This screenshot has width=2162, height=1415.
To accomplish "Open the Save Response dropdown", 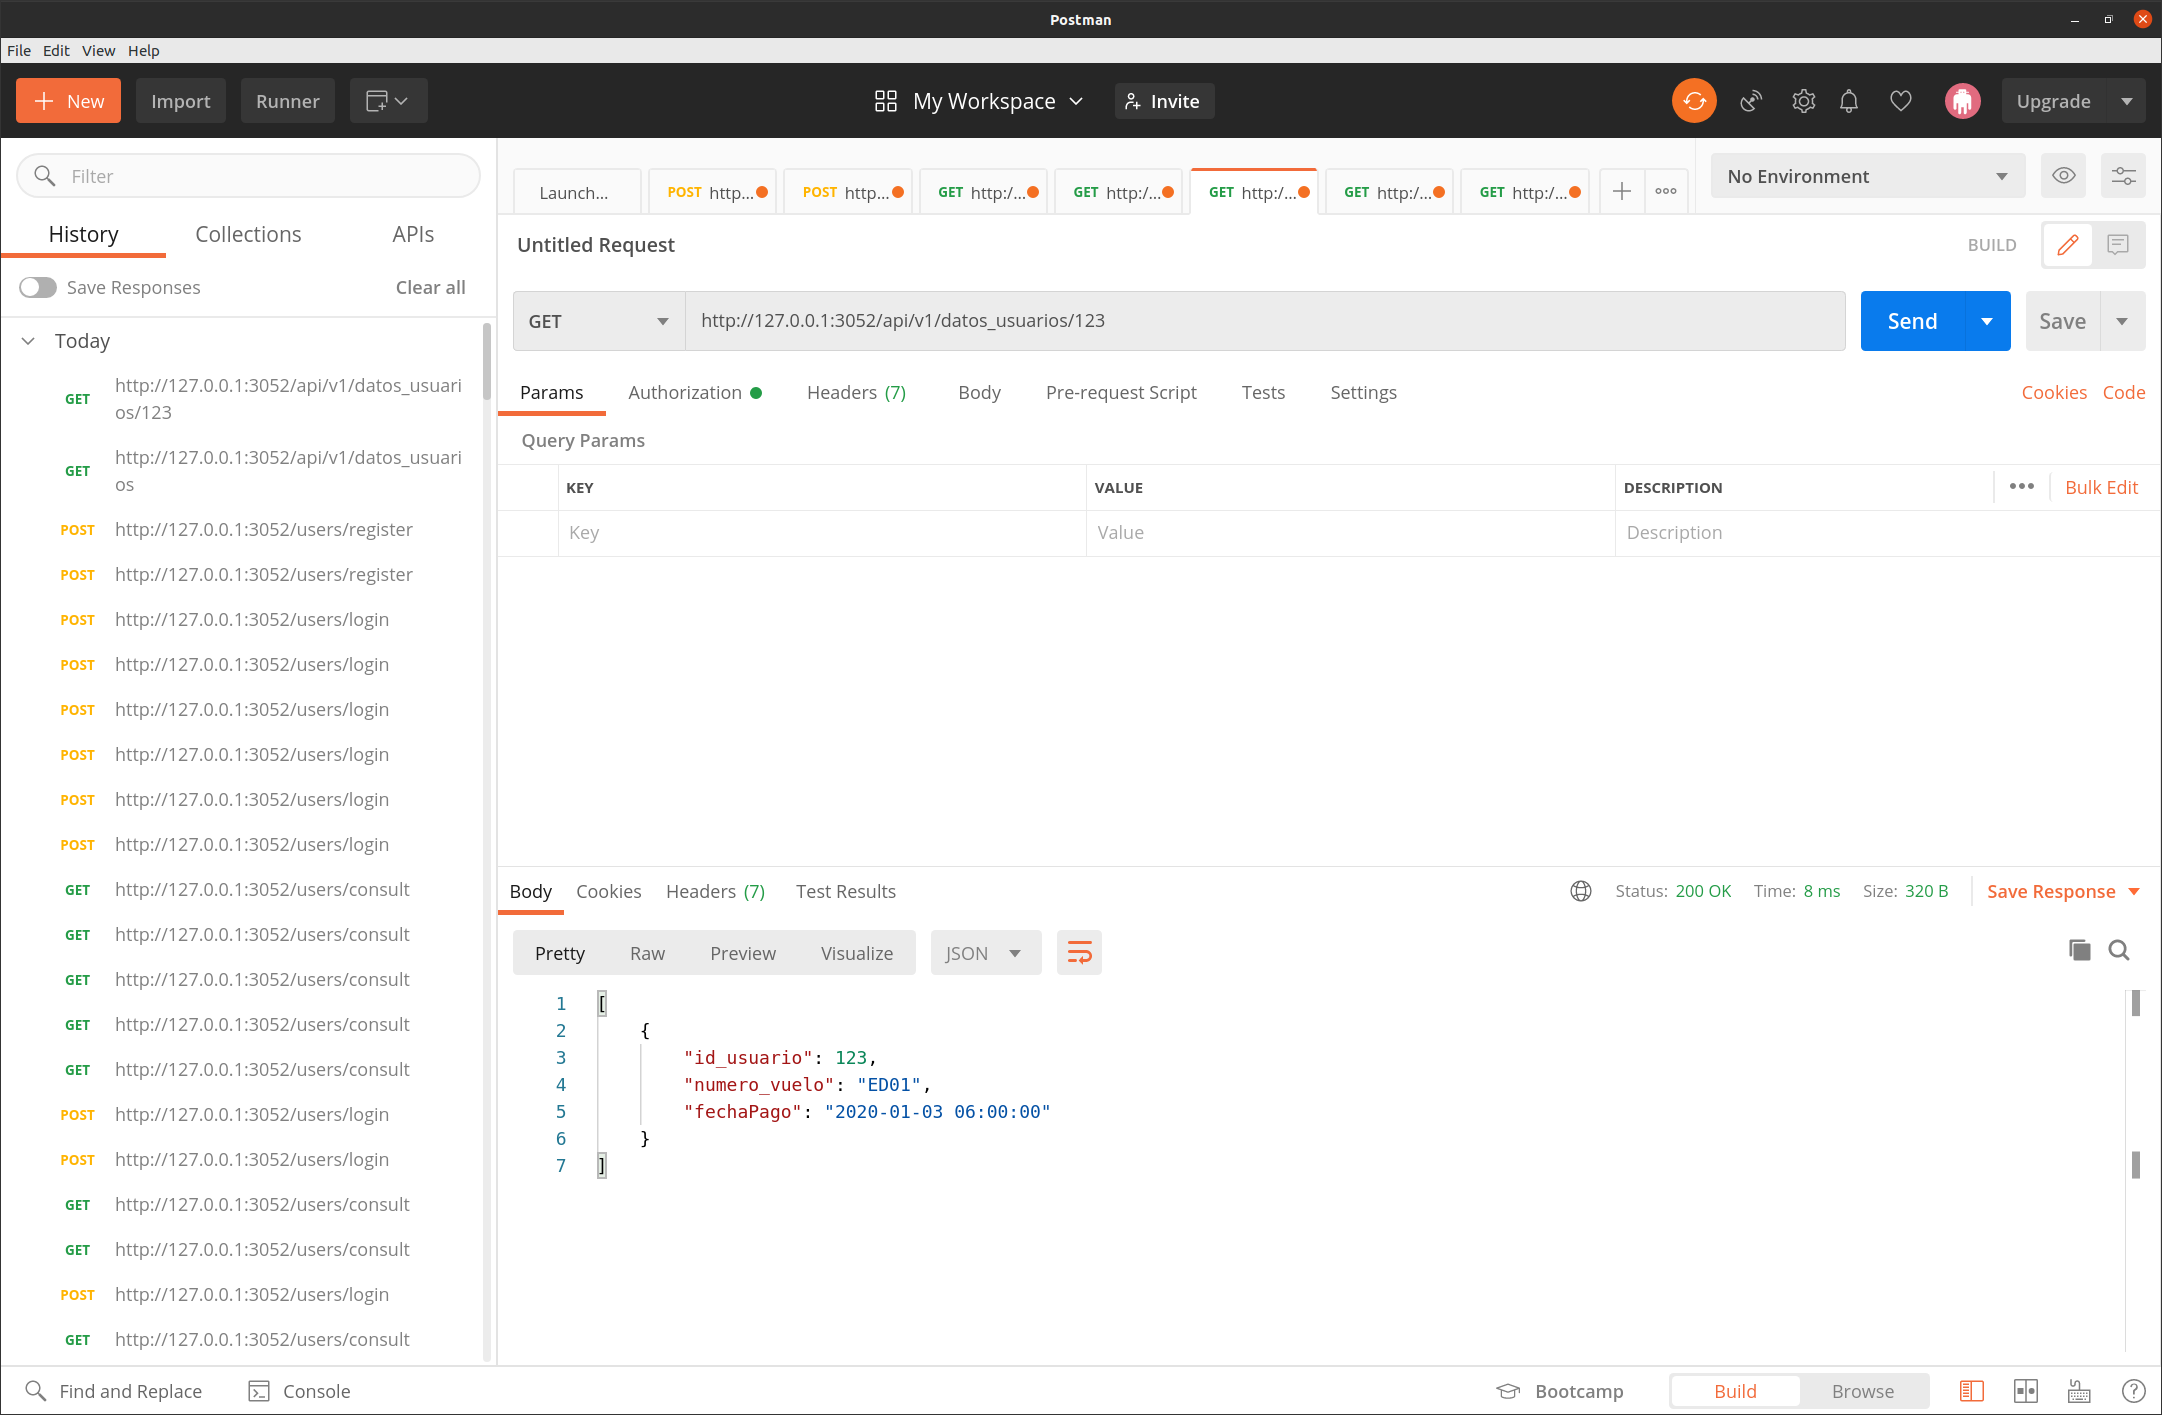I will click(2062, 891).
